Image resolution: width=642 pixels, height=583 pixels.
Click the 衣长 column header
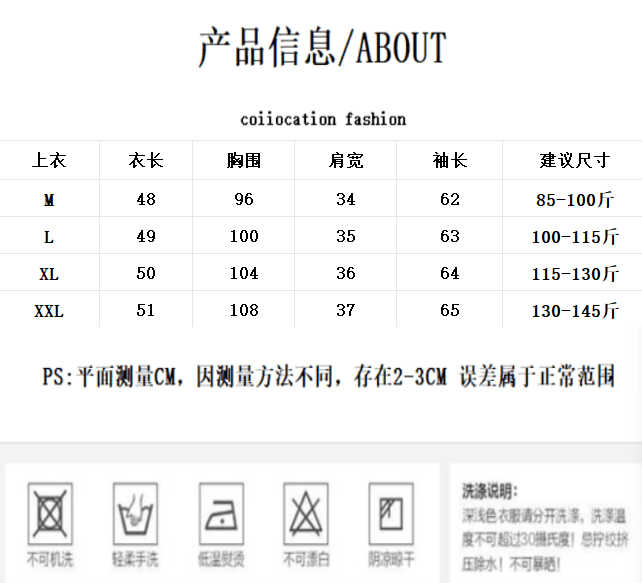(146, 160)
